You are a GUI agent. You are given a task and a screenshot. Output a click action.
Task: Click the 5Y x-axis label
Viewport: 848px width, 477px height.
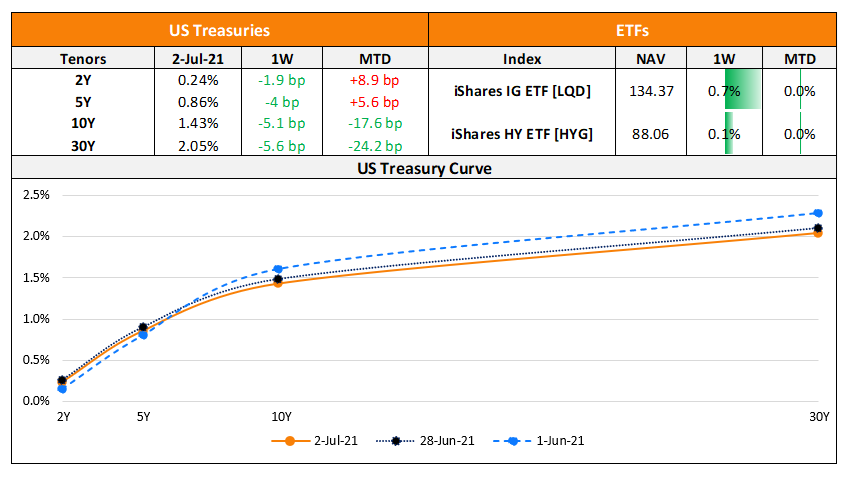pos(144,415)
